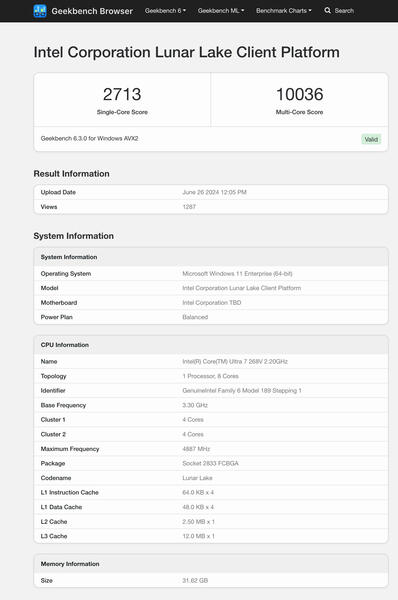This screenshot has width=398, height=600.
Task: Select memory size 31.62 GB value
Action: pos(195,580)
